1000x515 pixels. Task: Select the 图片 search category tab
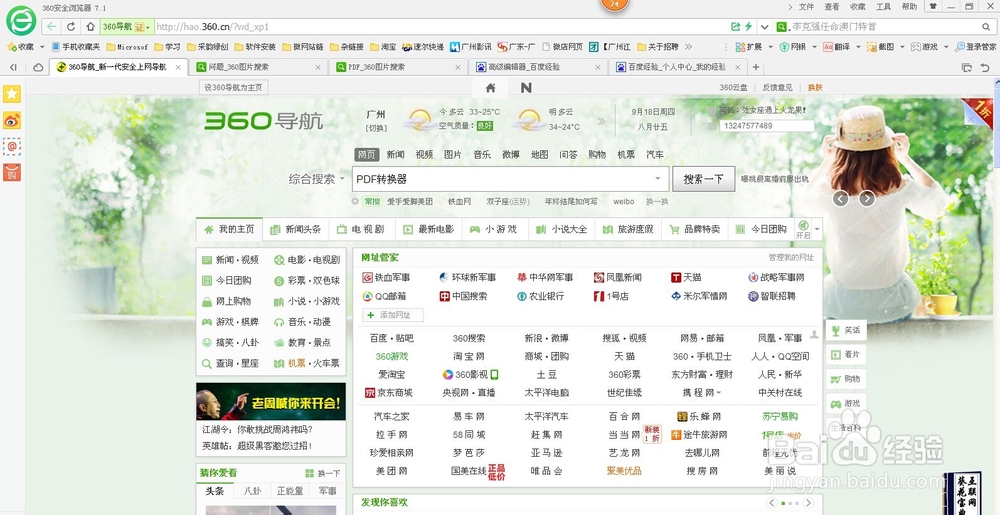coord(452,154)
